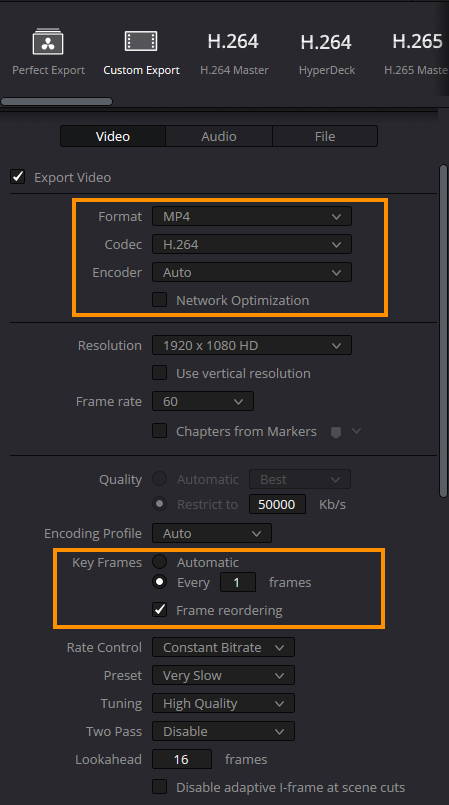Viewport: 449px width, 805px height.
Task: Open the Rate Control dropdown Constant Bitrate
Action: [223, 647]
